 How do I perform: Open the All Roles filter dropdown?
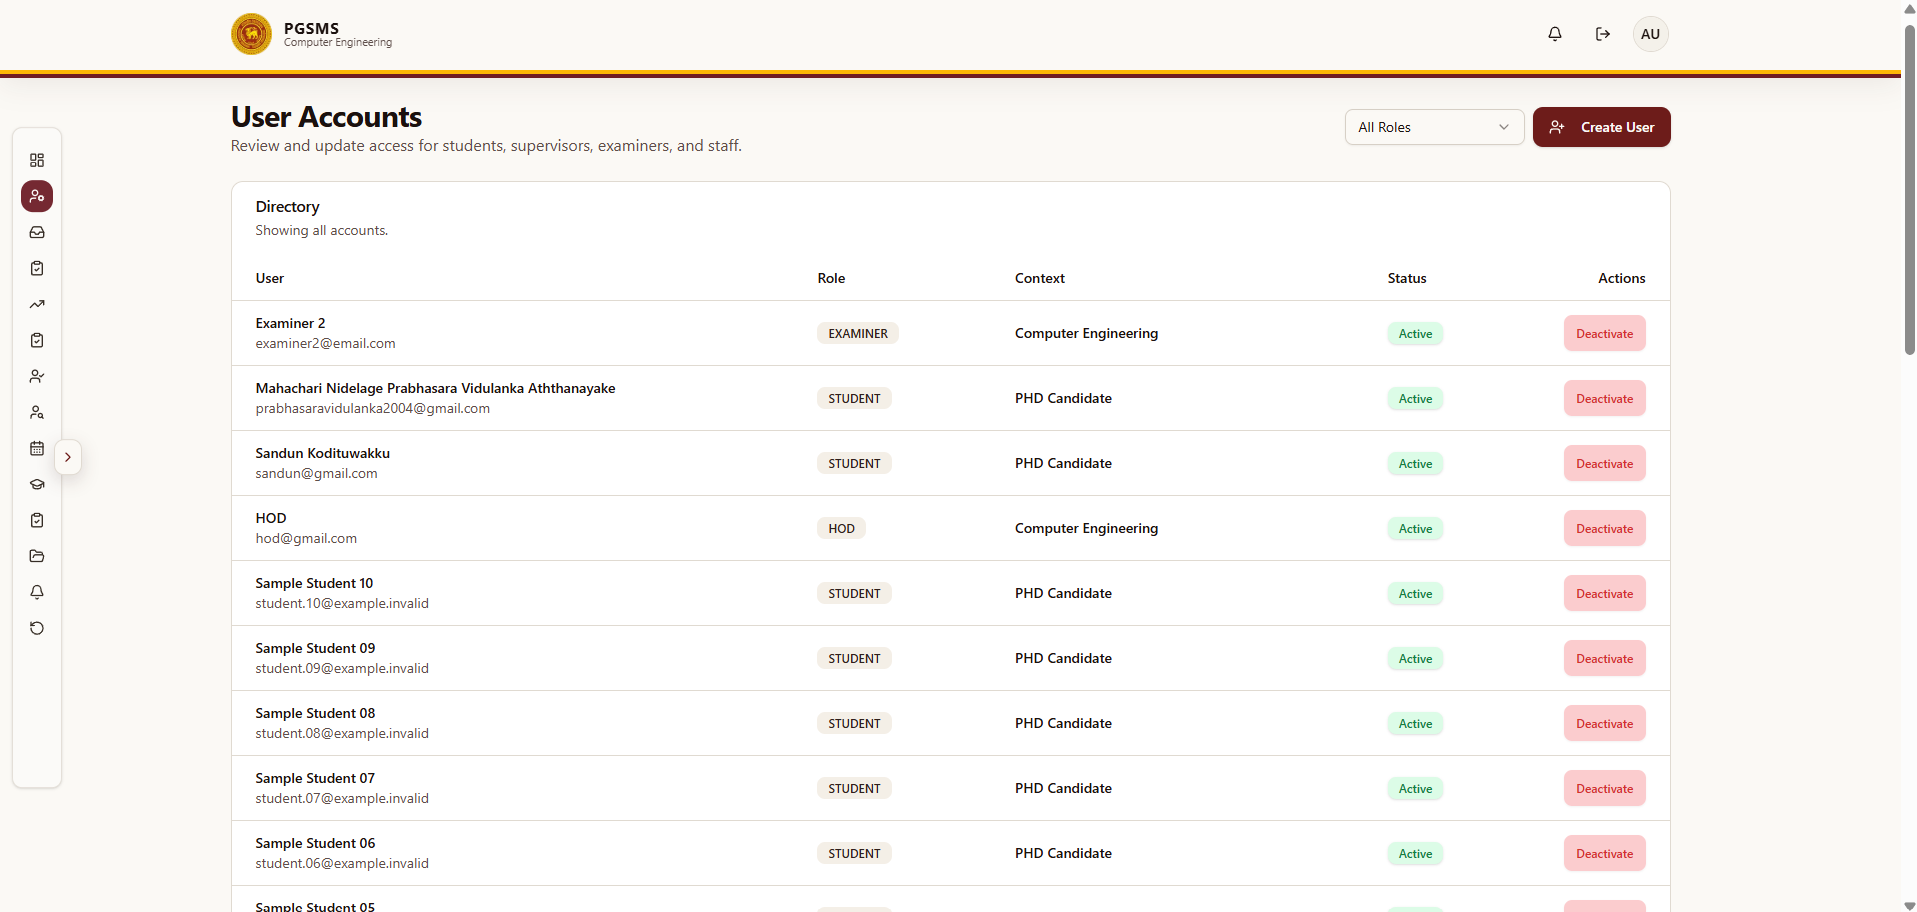[x=1434, y=127]
